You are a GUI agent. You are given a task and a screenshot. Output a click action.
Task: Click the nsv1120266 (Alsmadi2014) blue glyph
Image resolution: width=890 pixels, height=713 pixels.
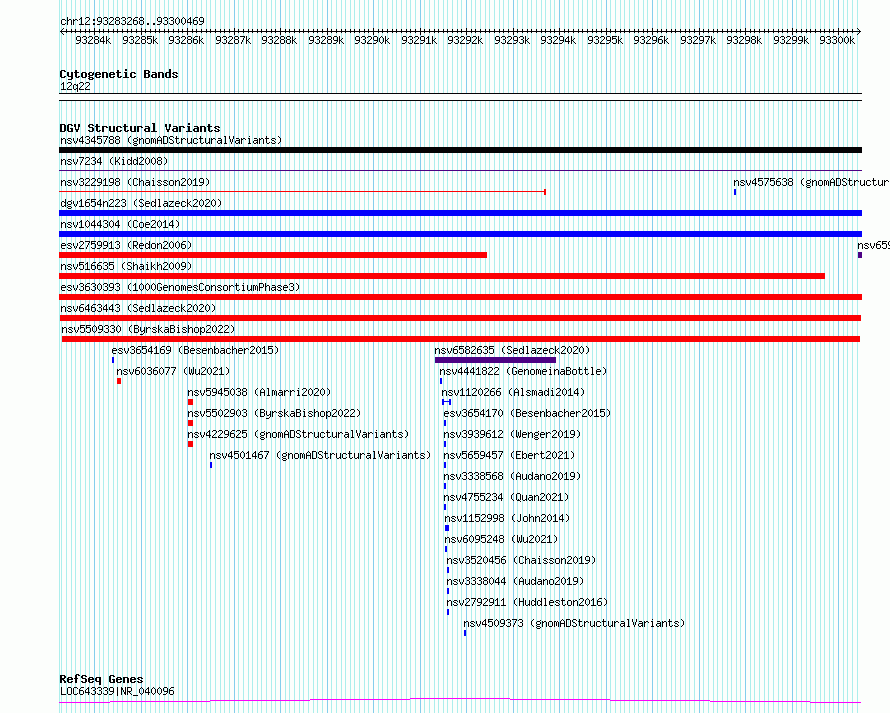pyautogui.click(x=447, y=402)
